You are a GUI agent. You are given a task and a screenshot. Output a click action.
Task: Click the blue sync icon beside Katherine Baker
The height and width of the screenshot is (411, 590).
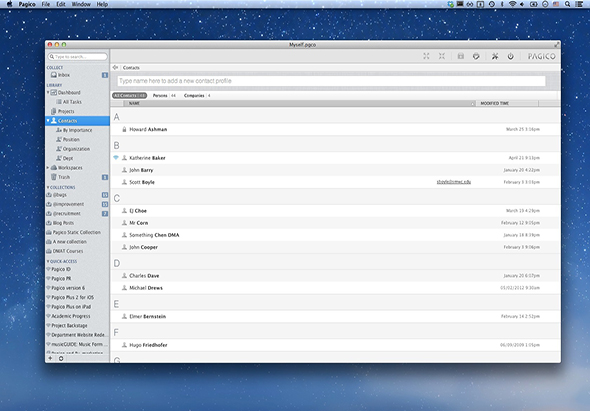click(116, 158)
